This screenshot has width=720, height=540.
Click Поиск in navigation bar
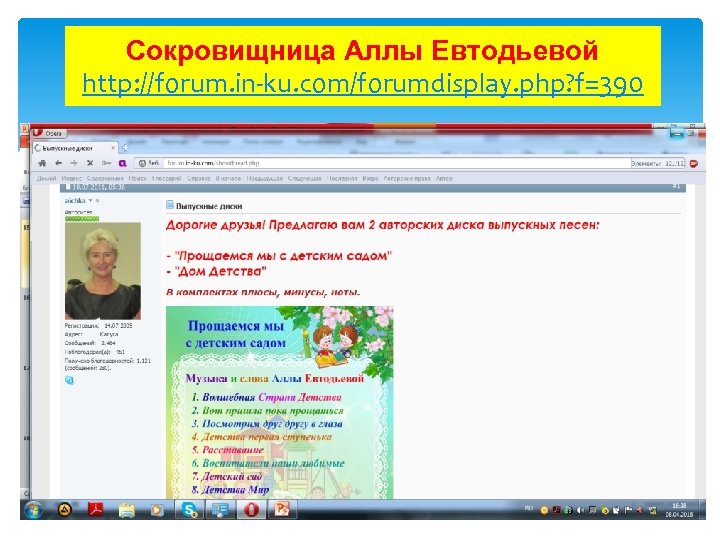click(x=137, y=178)
